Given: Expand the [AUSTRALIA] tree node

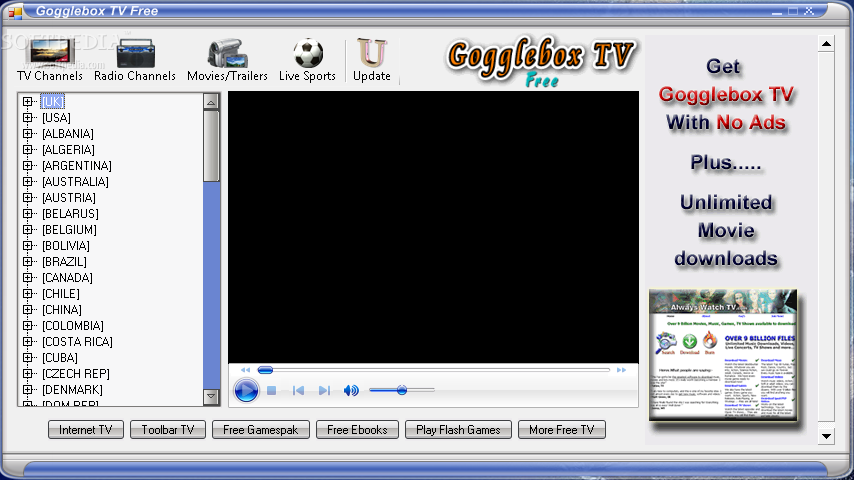Looking at the screenshot, I should point(27,181).
